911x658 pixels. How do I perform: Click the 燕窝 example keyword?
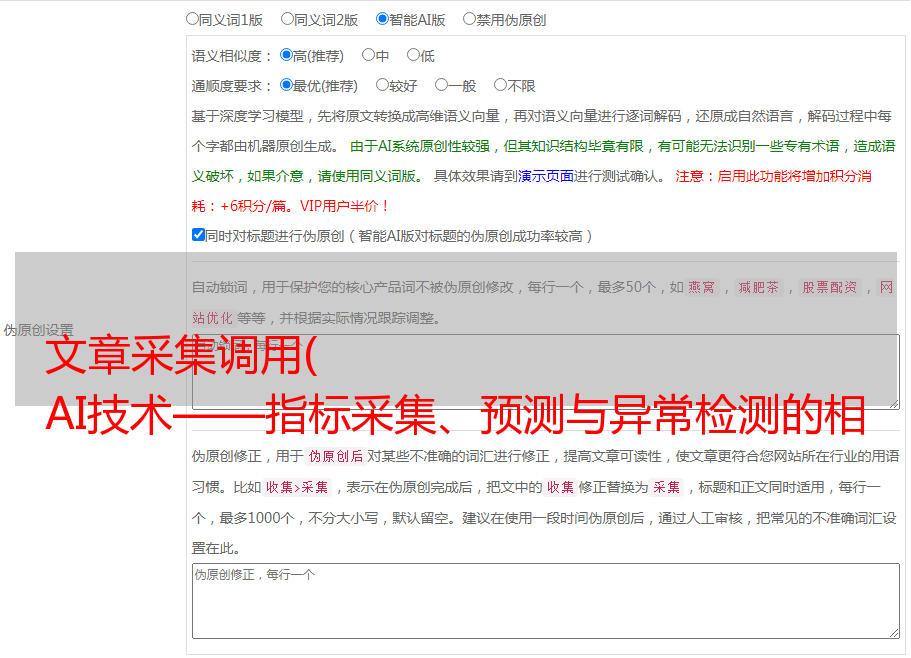pos(702,287)
